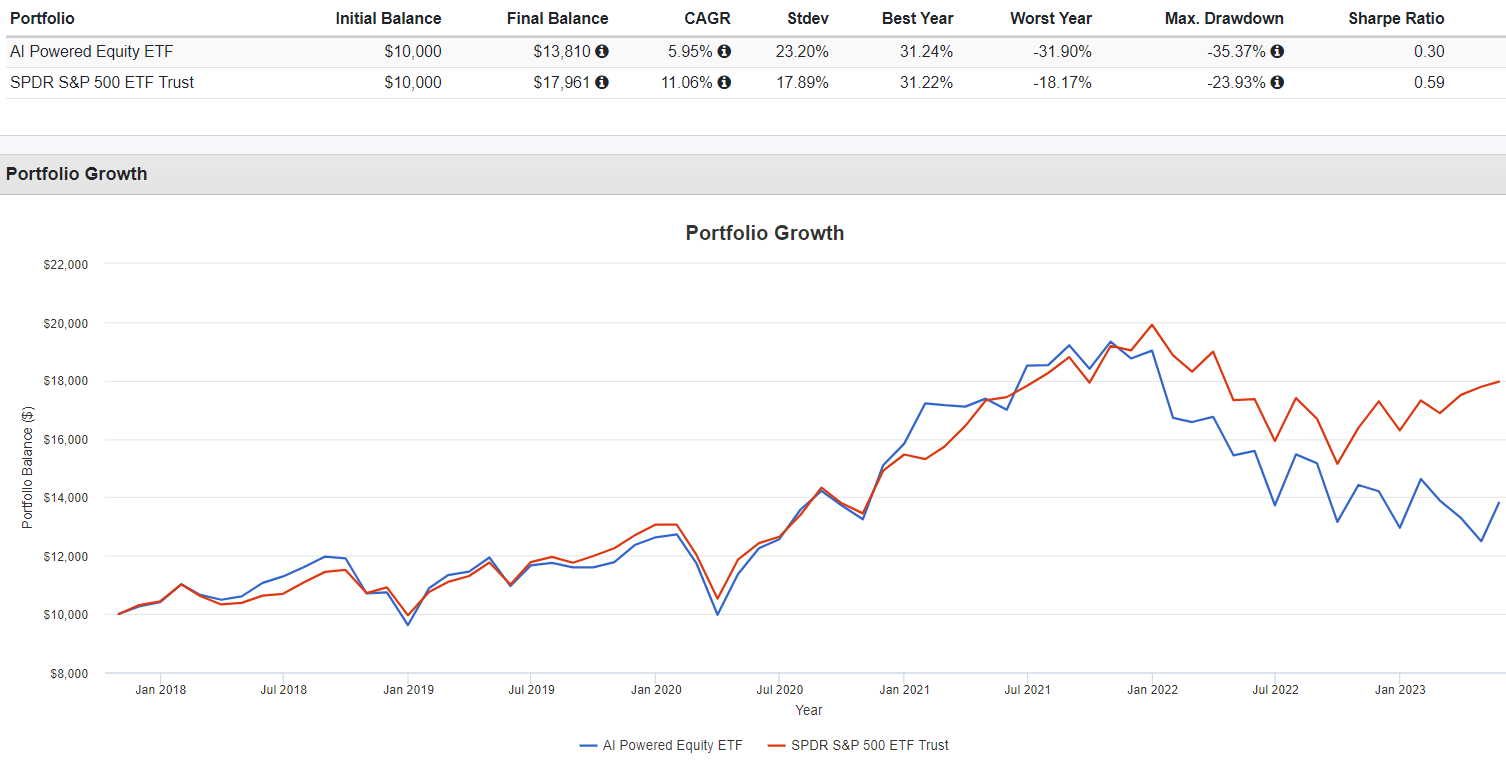1506x760 pixels.
Task: Click the Jul 2021 x-axis label
Action: (x=1027, y=690)
